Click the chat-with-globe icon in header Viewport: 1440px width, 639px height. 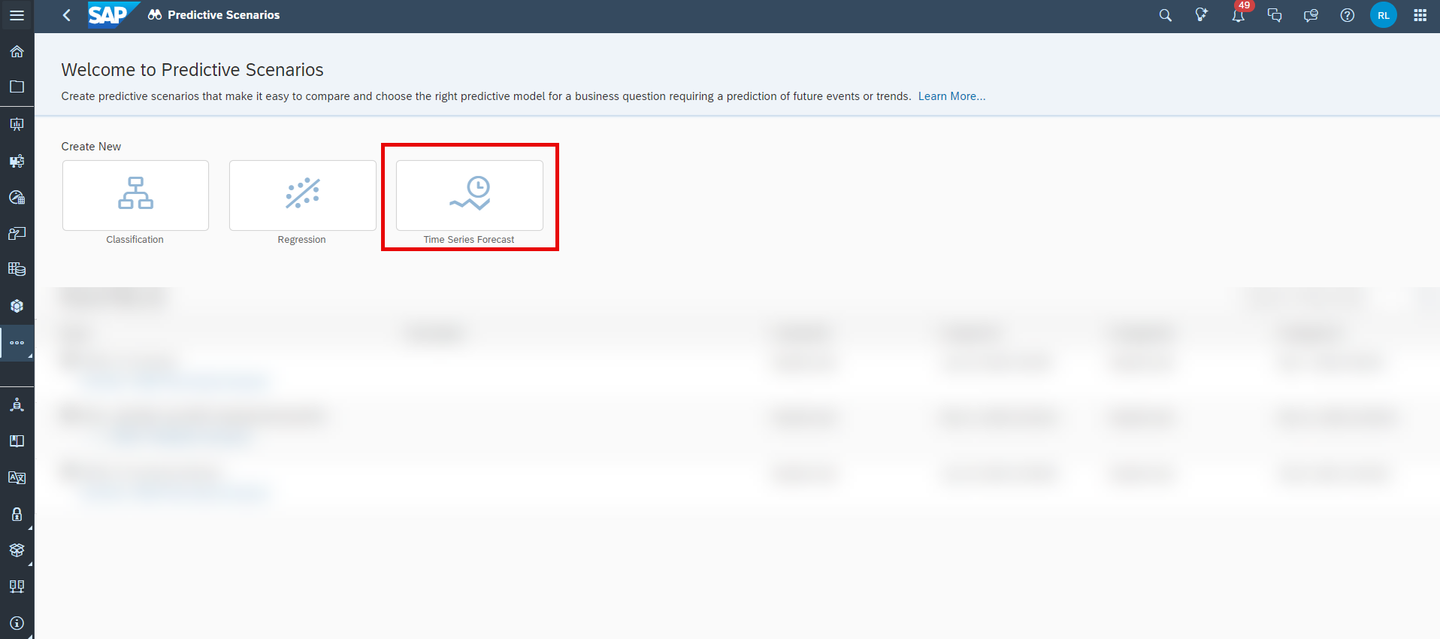[1311, 15]
